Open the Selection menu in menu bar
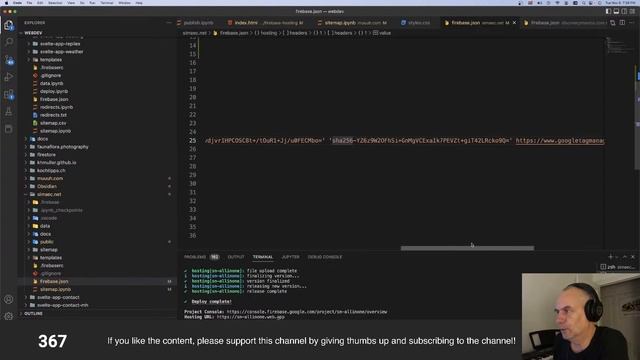640x360 pixels. coord(55,3)
